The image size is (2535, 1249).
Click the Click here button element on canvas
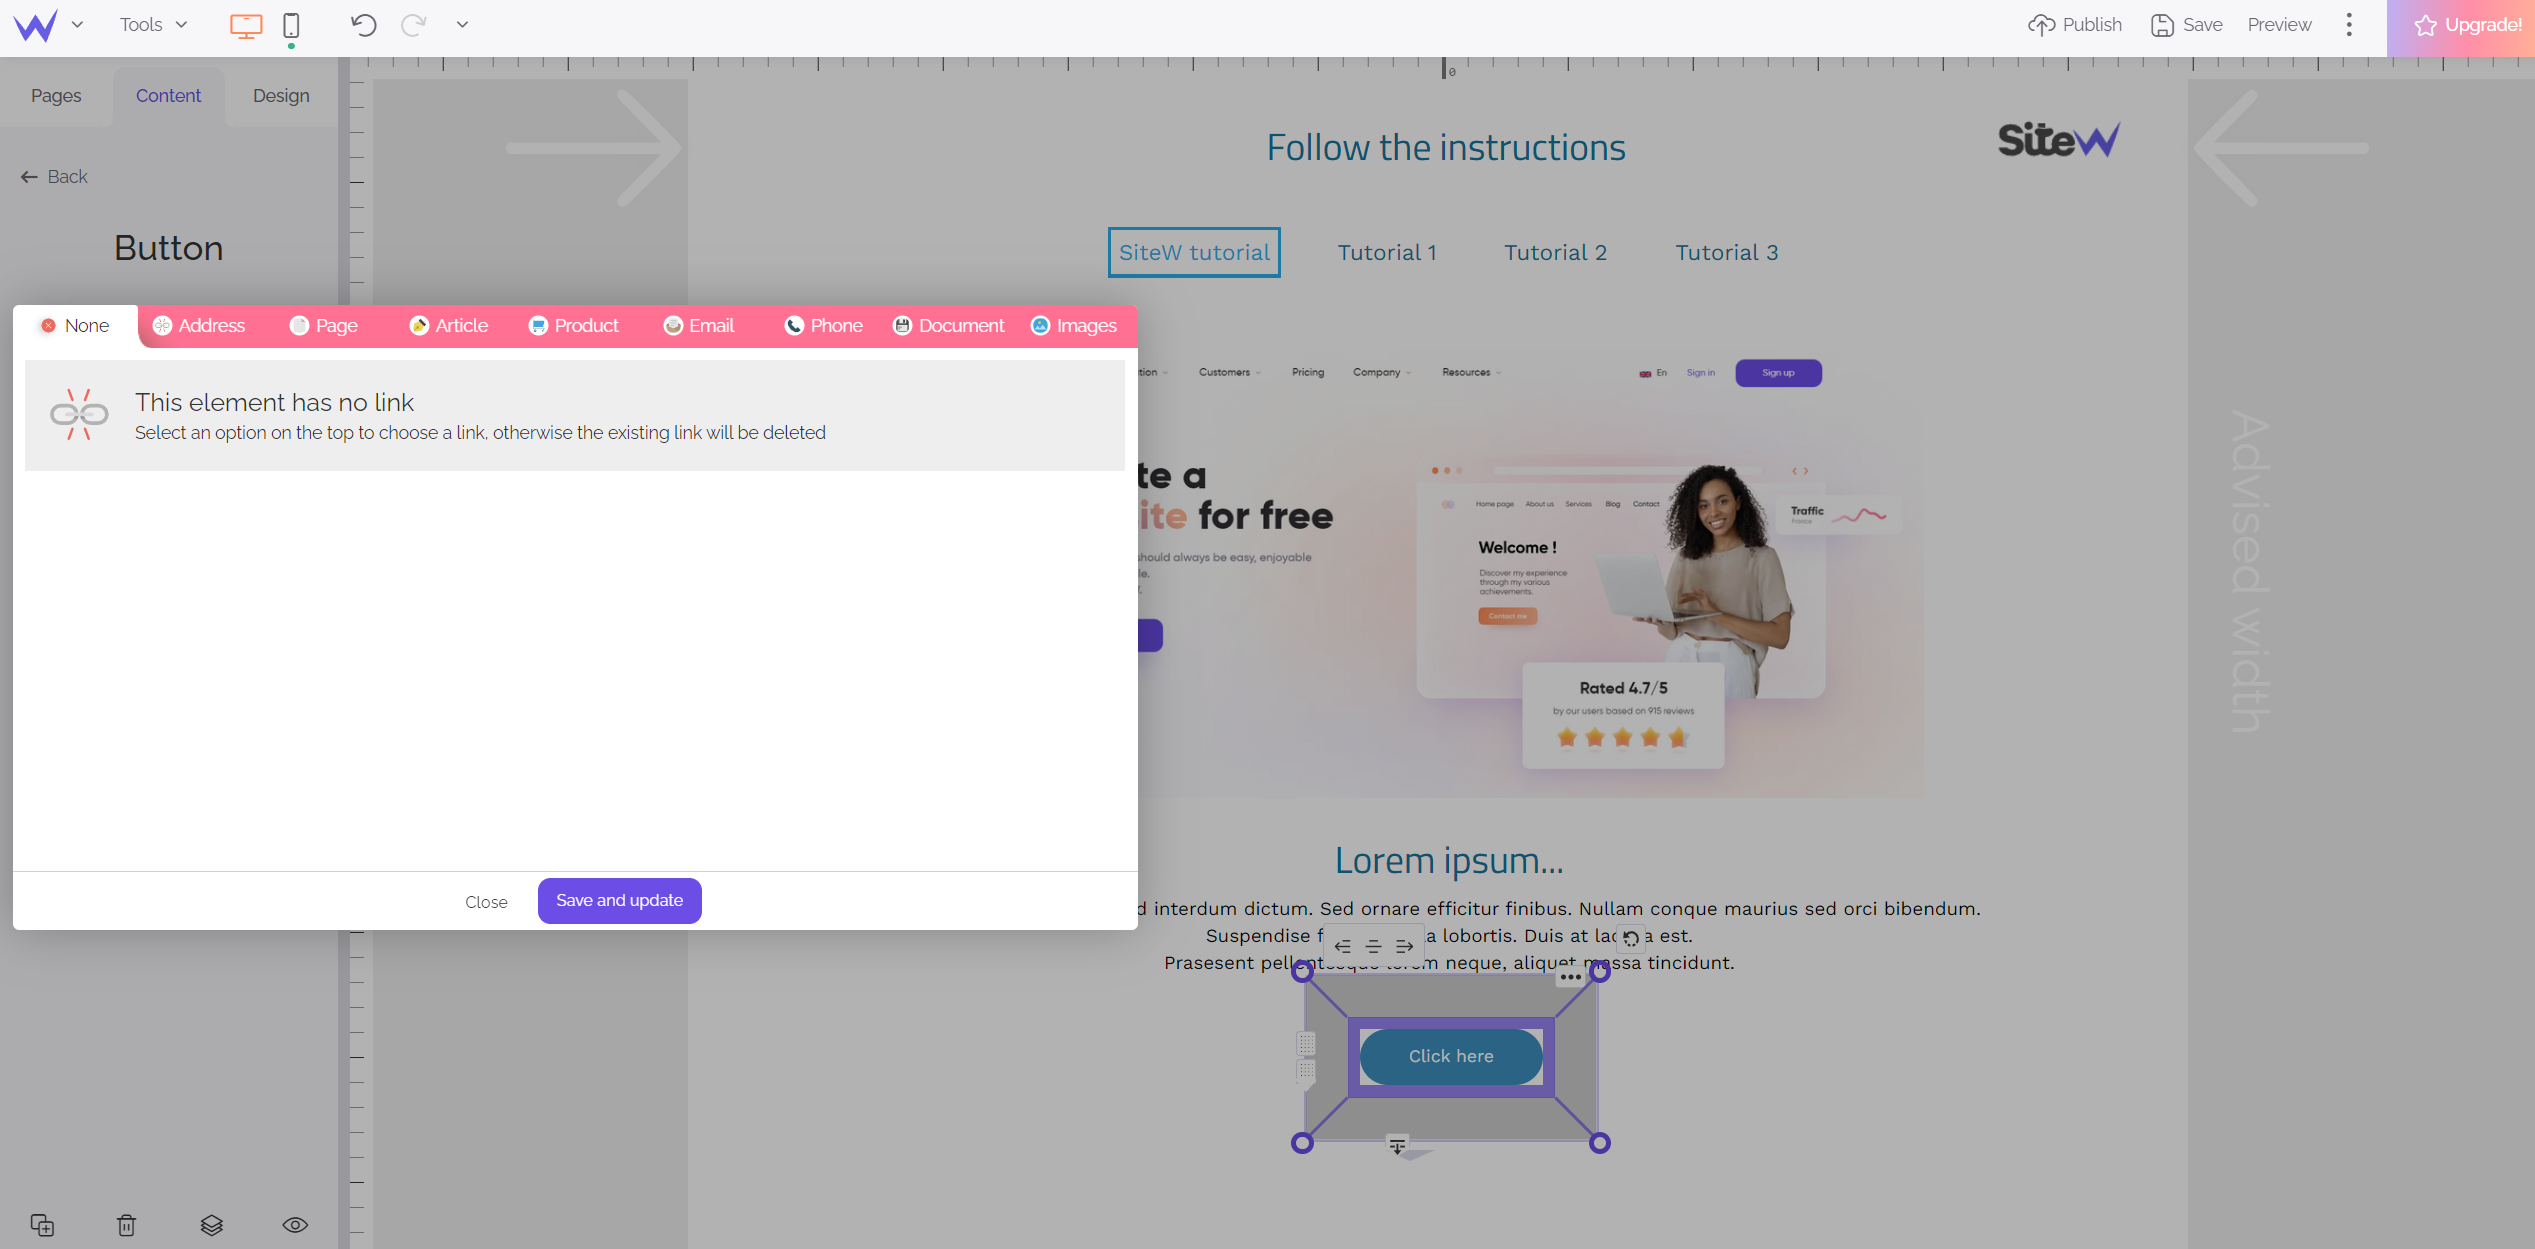[x=1450, y=1055]
